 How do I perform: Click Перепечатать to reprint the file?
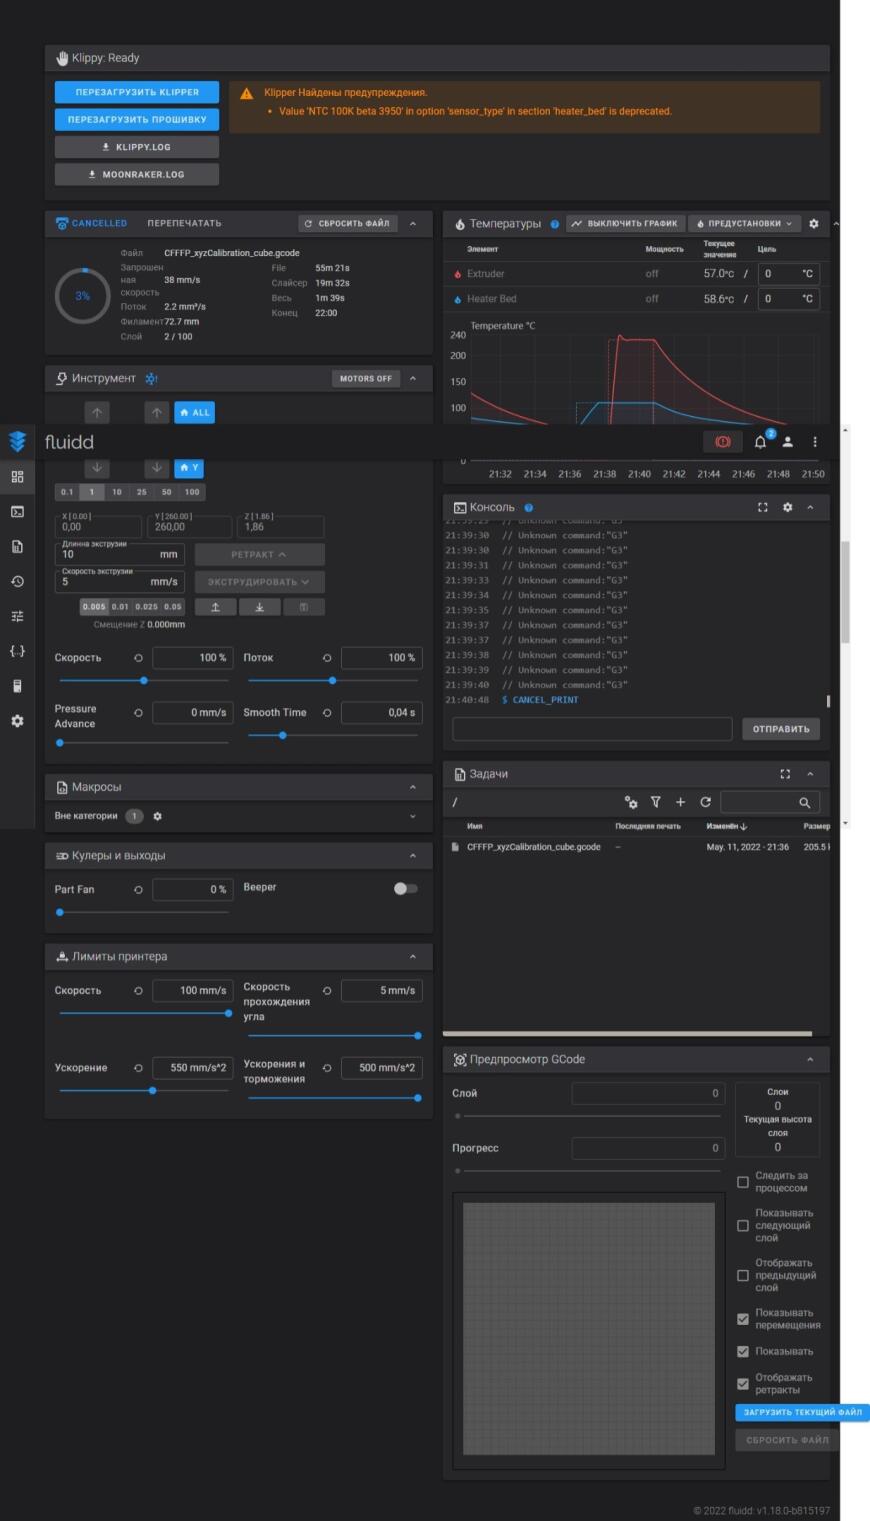point(185,223)
